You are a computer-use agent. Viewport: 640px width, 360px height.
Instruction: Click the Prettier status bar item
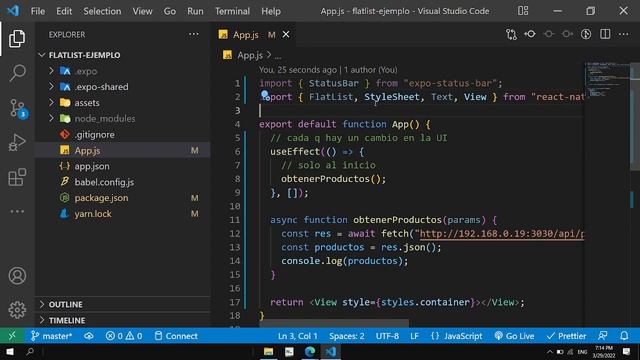(x=566, y=336)
